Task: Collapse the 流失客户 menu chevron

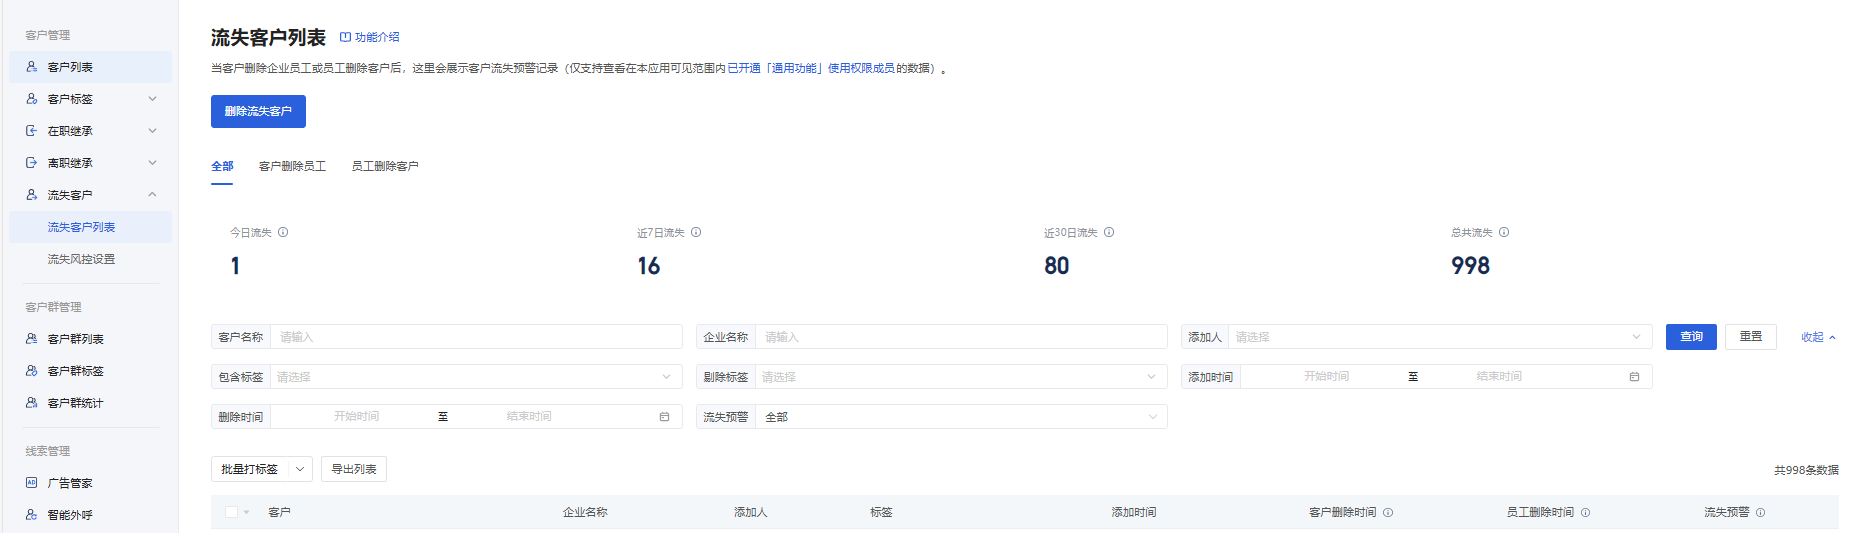Action: (152, 195)
